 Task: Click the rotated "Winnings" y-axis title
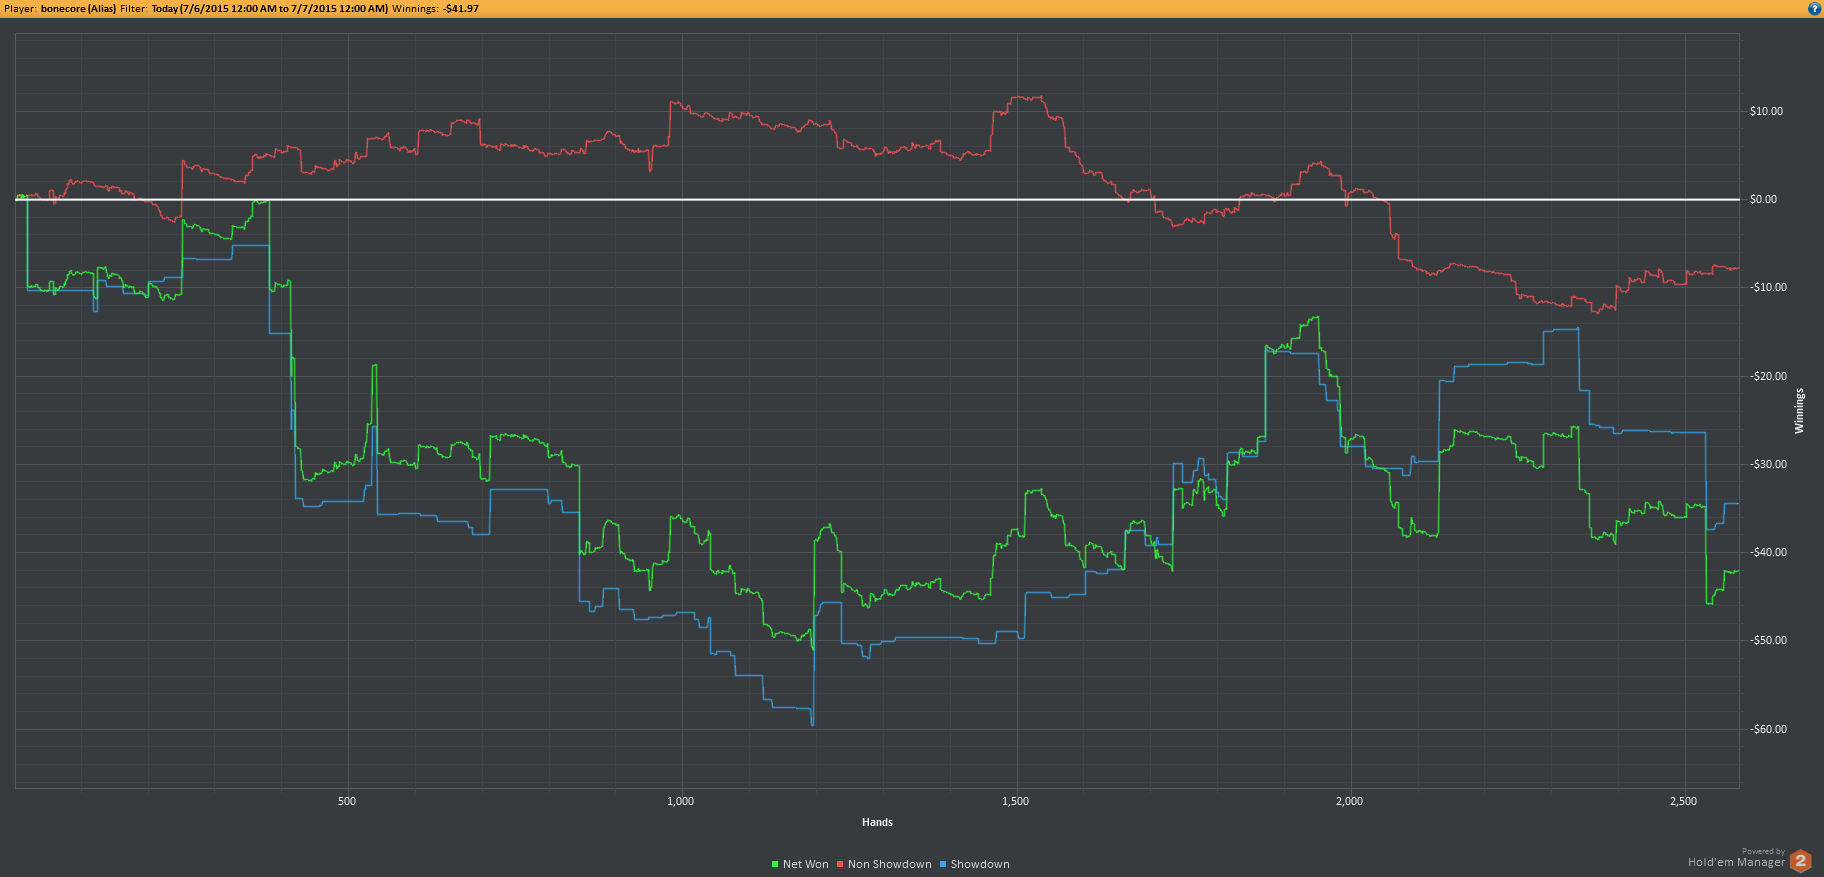[x=1799, y=411]
